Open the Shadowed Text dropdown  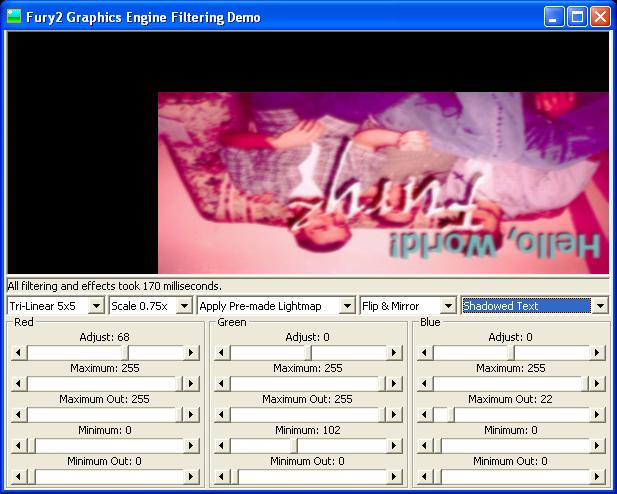(599, 306)
